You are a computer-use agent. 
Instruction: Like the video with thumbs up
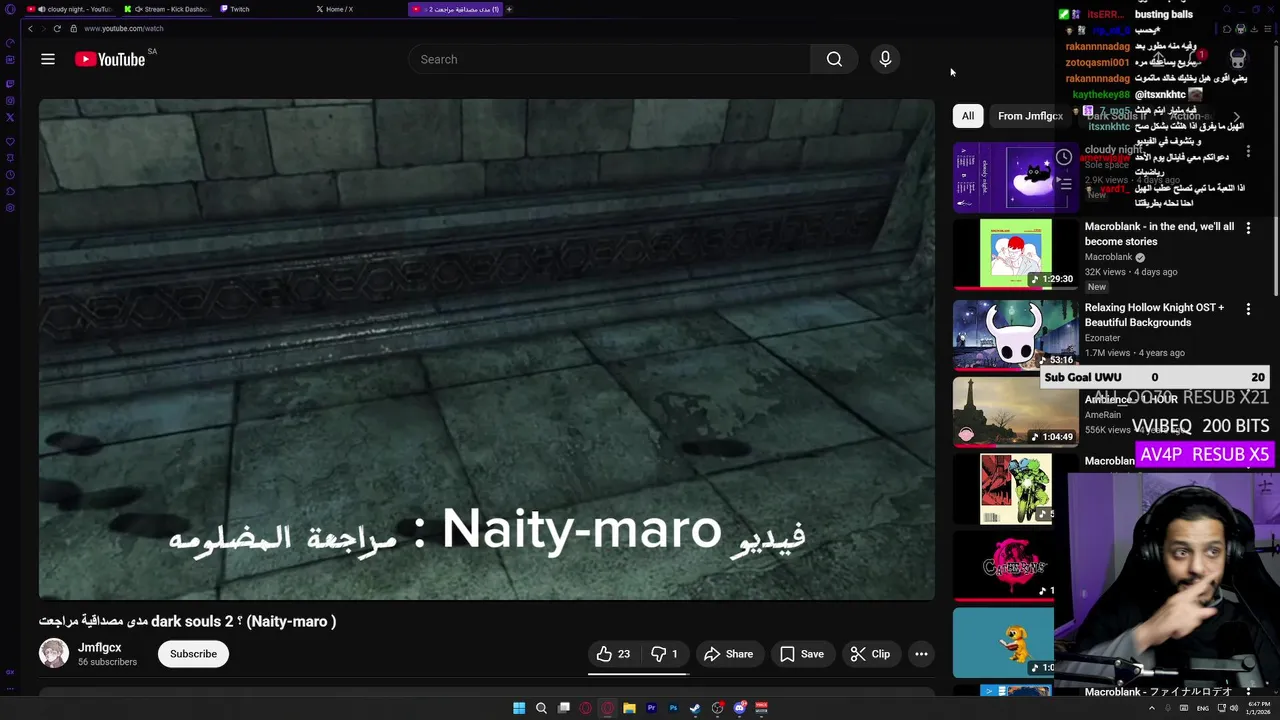(613, 654)
